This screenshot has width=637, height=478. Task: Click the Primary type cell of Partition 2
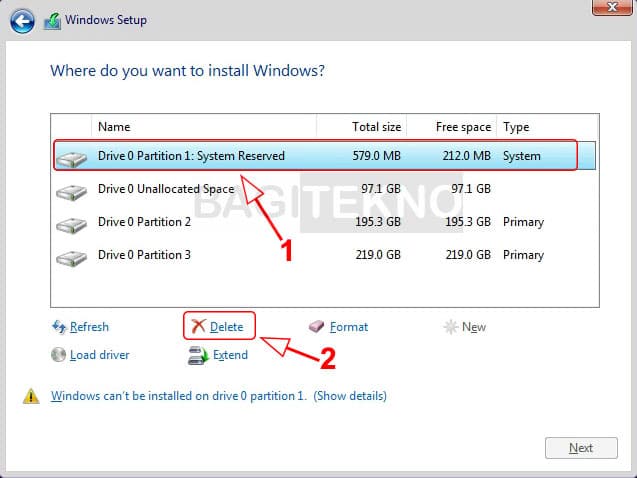click(x=523, y=222)
